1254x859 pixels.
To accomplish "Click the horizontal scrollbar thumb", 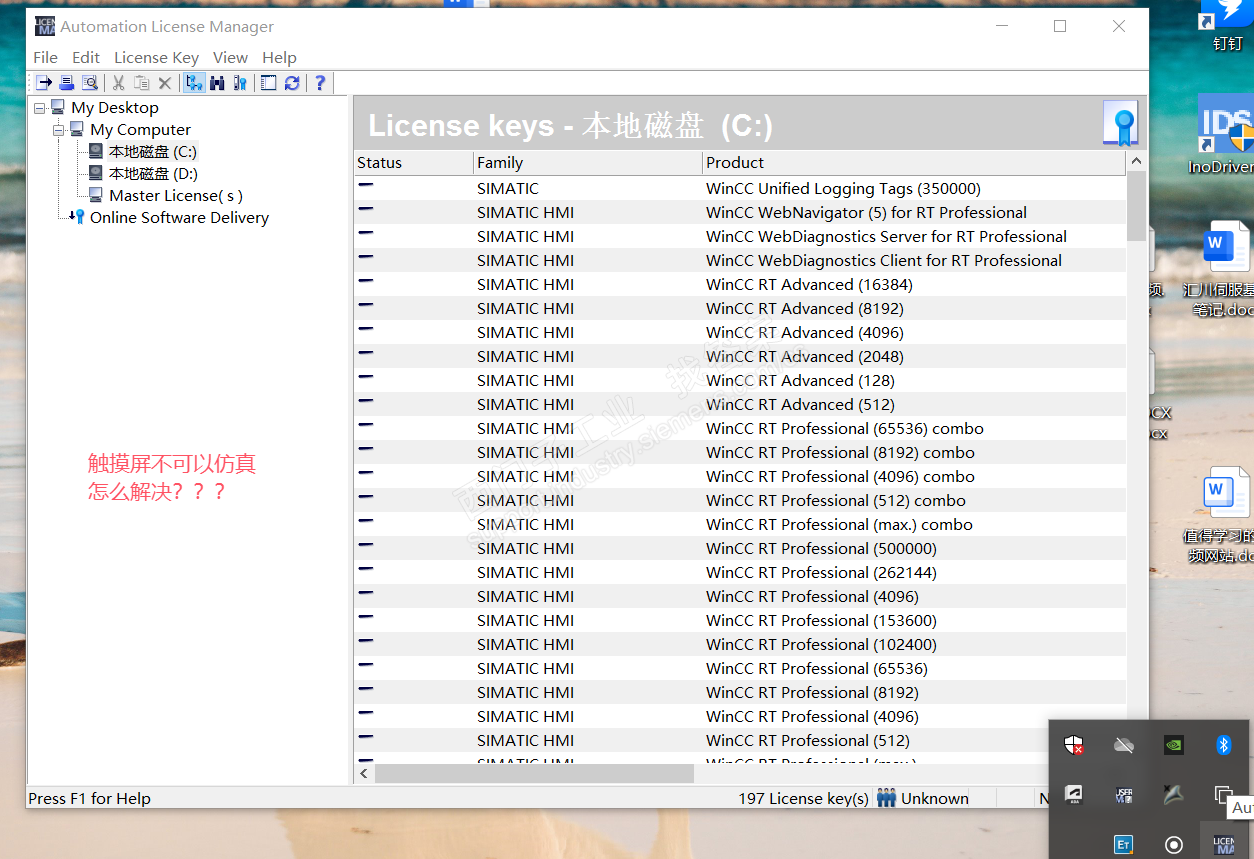I will [534, 773].
